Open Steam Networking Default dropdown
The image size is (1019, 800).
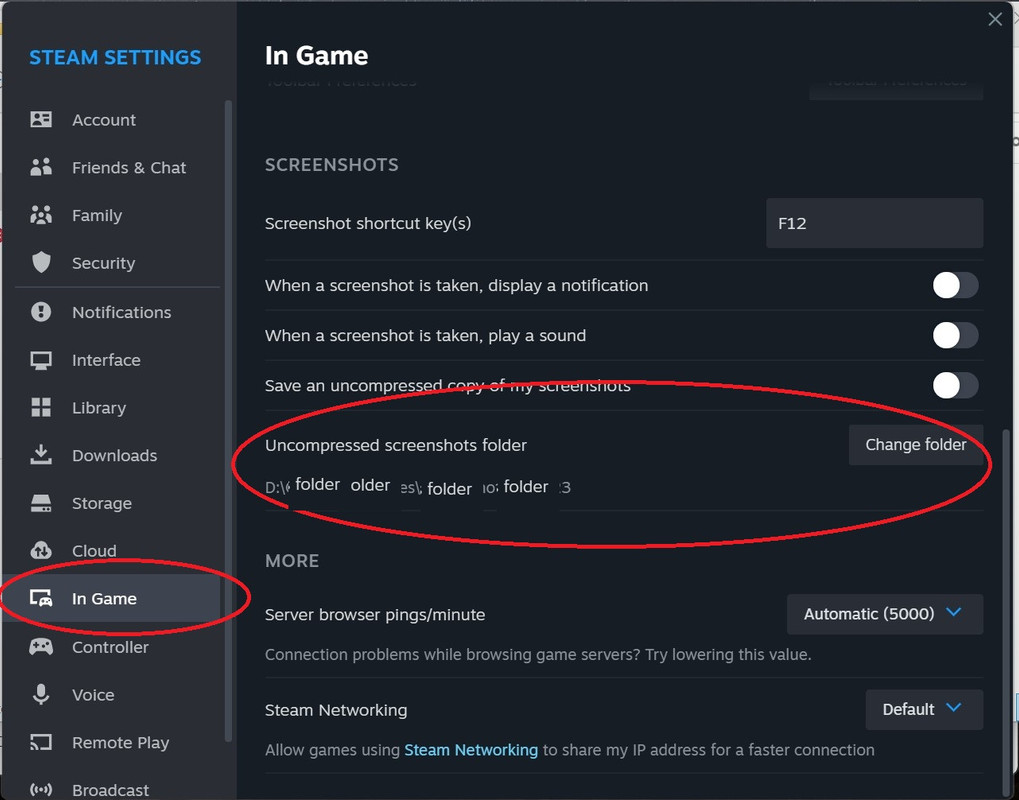click(923, 709)
